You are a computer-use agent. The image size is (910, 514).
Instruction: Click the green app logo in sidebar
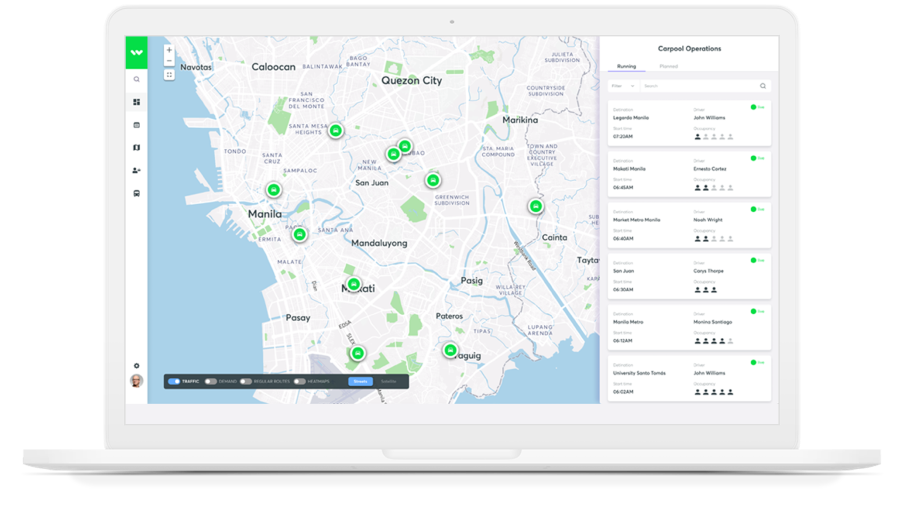tap(136, 53)
